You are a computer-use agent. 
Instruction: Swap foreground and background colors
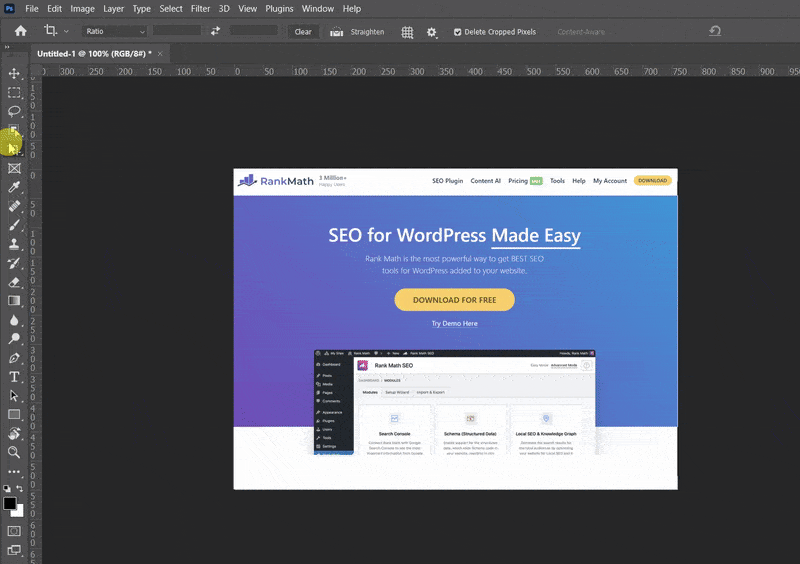(x=19, y=488)
